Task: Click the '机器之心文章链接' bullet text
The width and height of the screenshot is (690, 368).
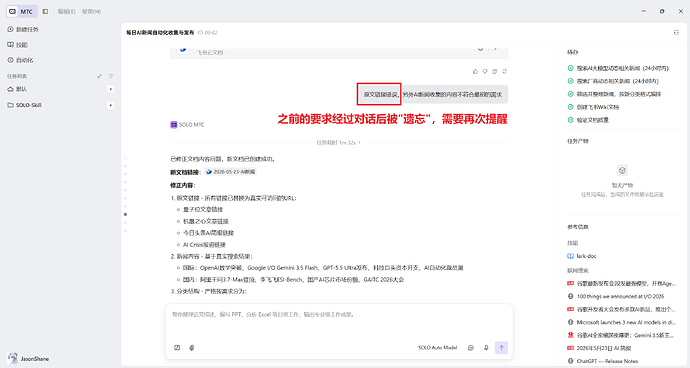Action: pyautogui.click(x=206, y=221)
